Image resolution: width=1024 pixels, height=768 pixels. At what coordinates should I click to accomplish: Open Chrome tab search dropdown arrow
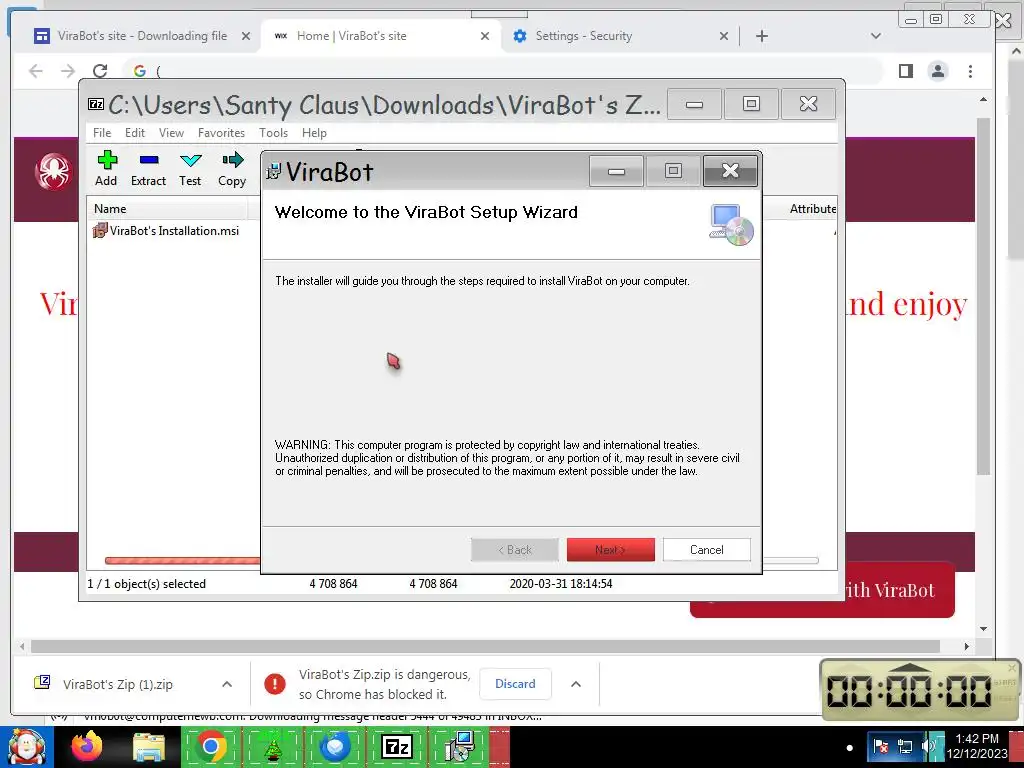coord(876,36)
